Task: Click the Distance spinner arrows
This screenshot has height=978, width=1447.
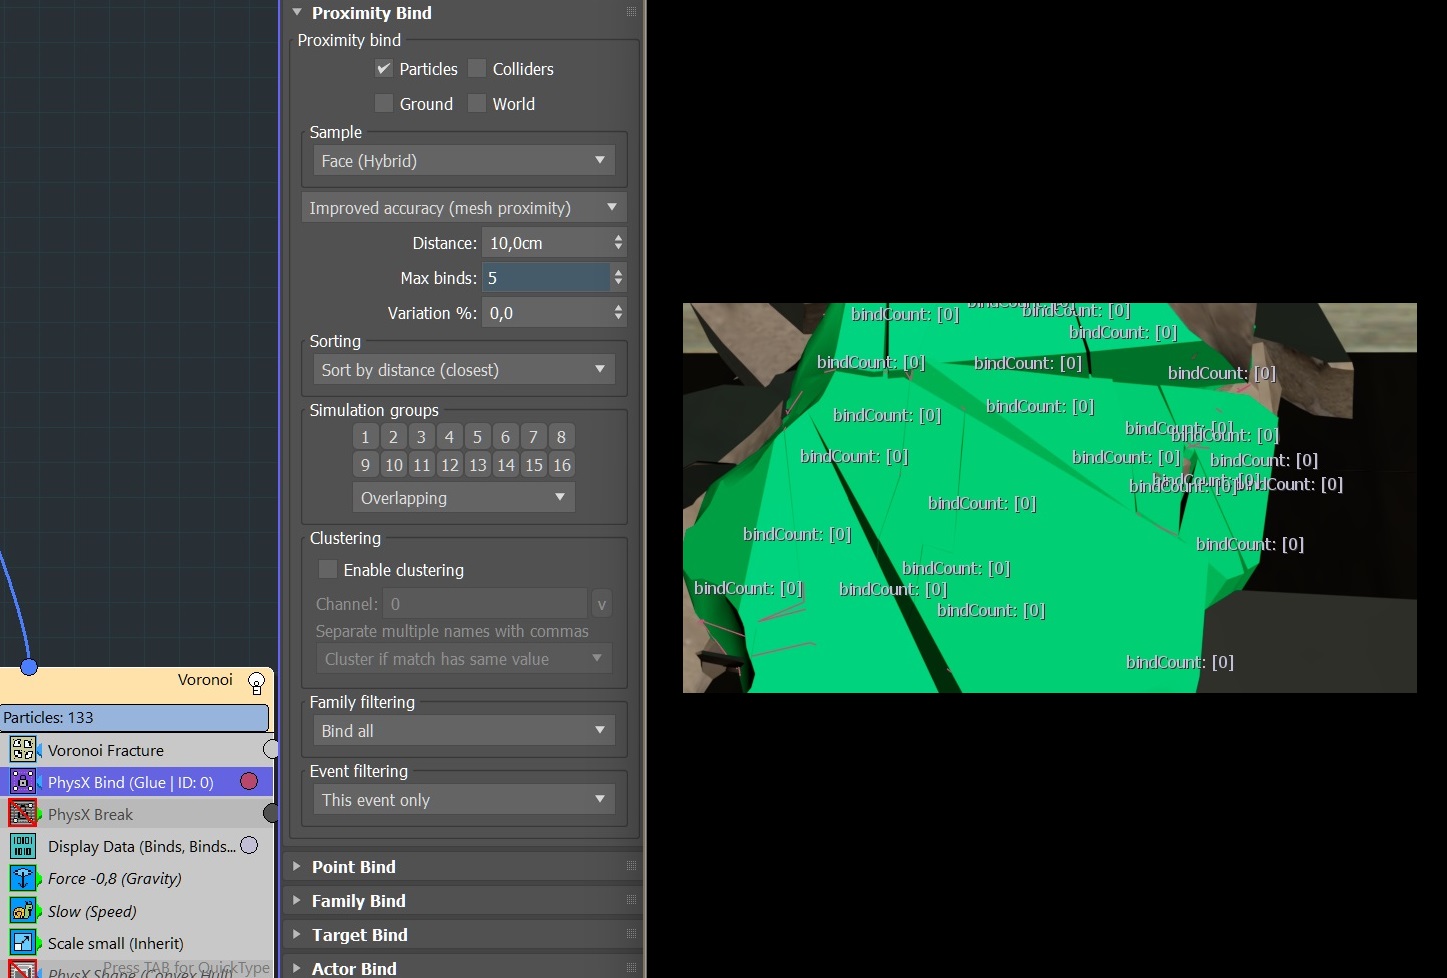Action: (x=618, y=243)
